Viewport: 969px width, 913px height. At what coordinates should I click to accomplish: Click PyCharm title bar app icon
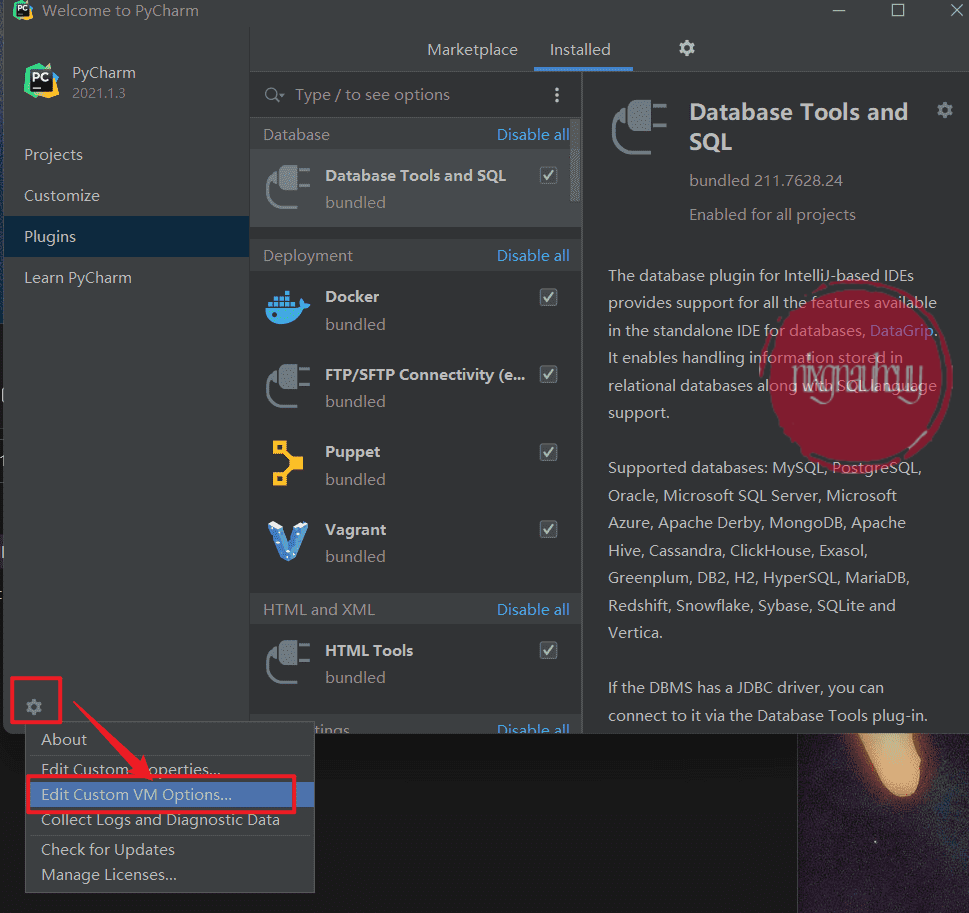point(23,11)
